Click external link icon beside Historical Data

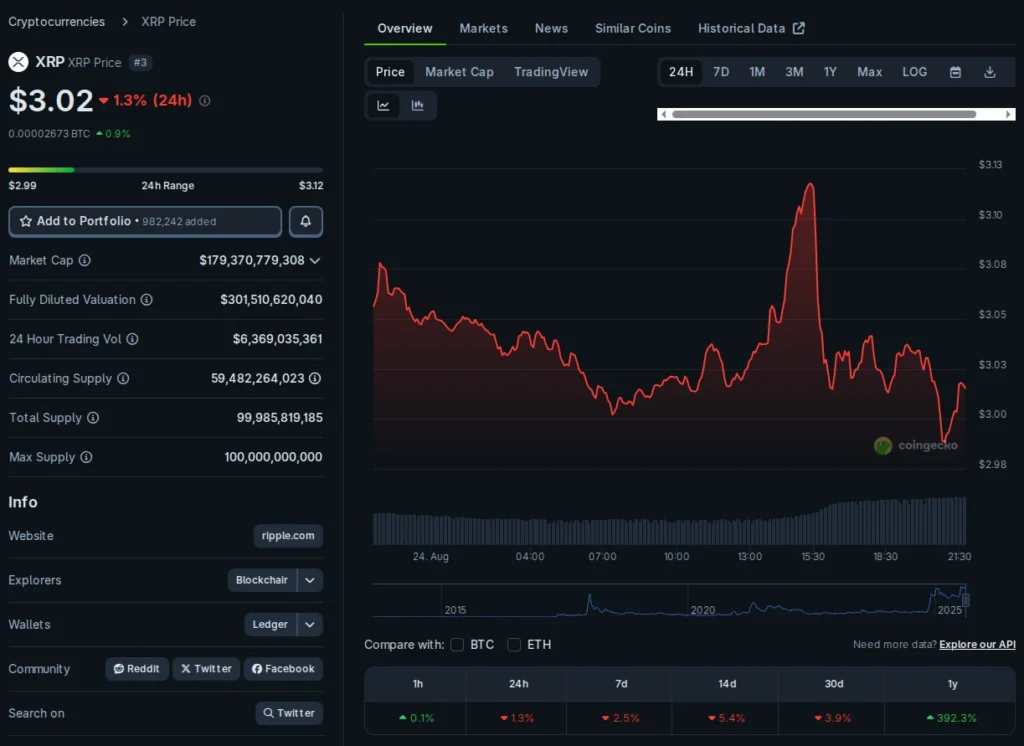(799, 28)
